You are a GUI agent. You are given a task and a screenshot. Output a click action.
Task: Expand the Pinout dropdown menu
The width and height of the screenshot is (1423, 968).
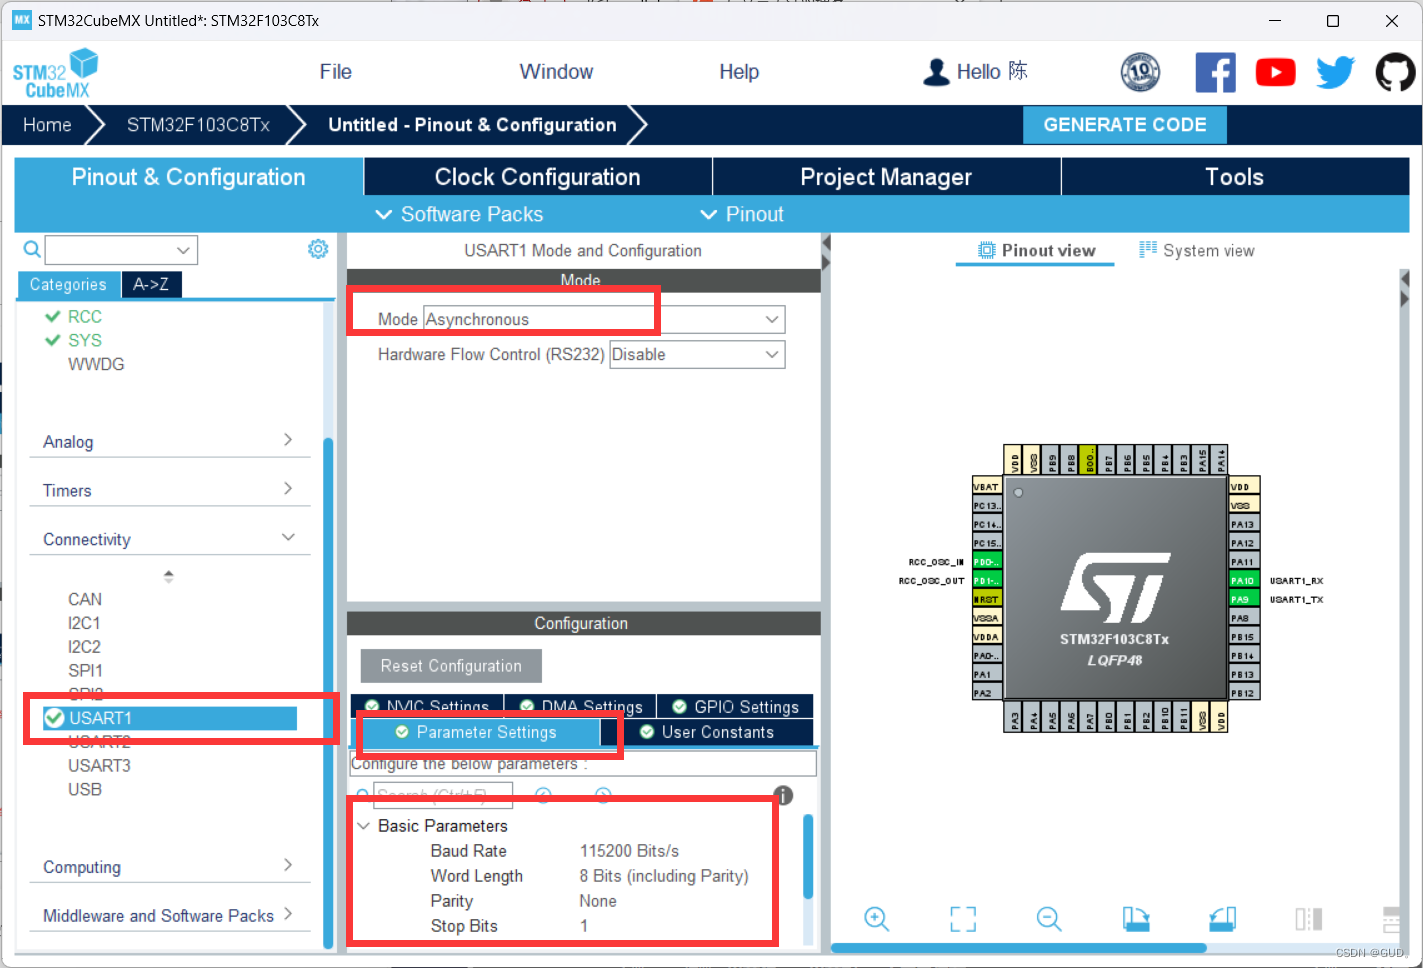(741, 214)
